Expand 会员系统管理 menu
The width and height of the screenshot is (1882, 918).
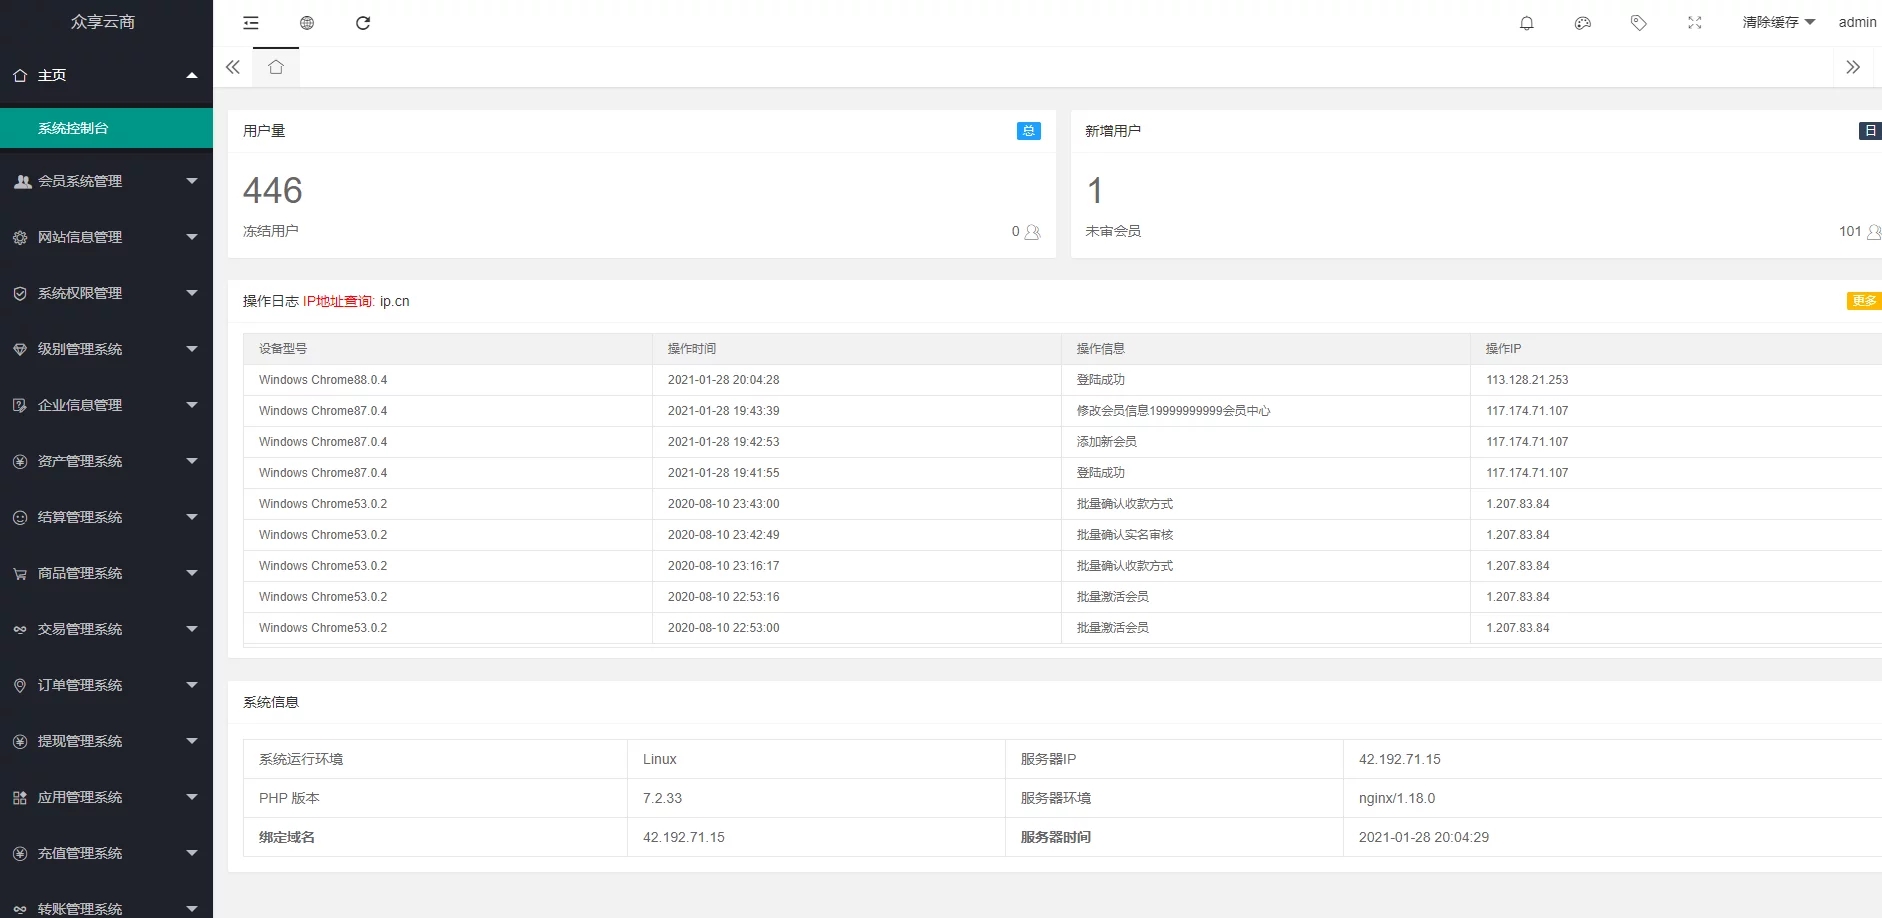pyautogui.click(x=106, y=181)
